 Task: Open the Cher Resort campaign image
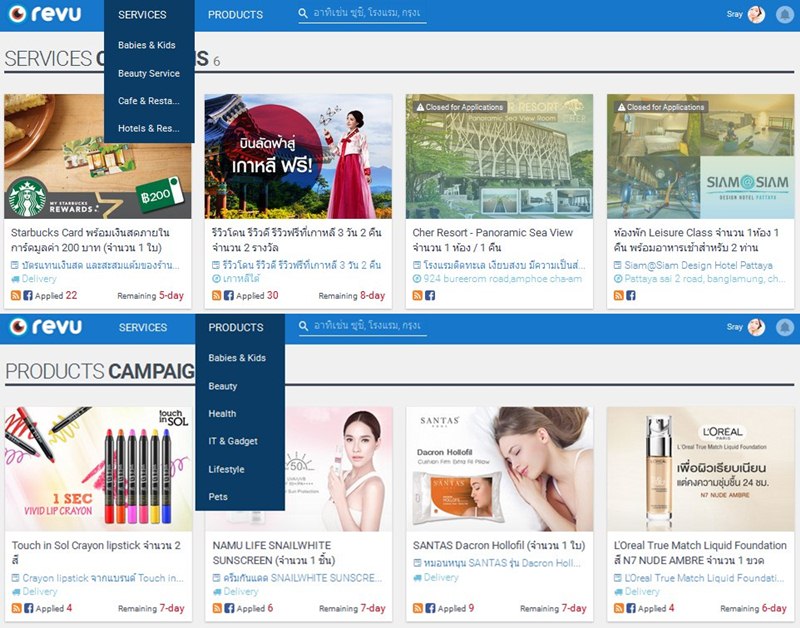499,156
